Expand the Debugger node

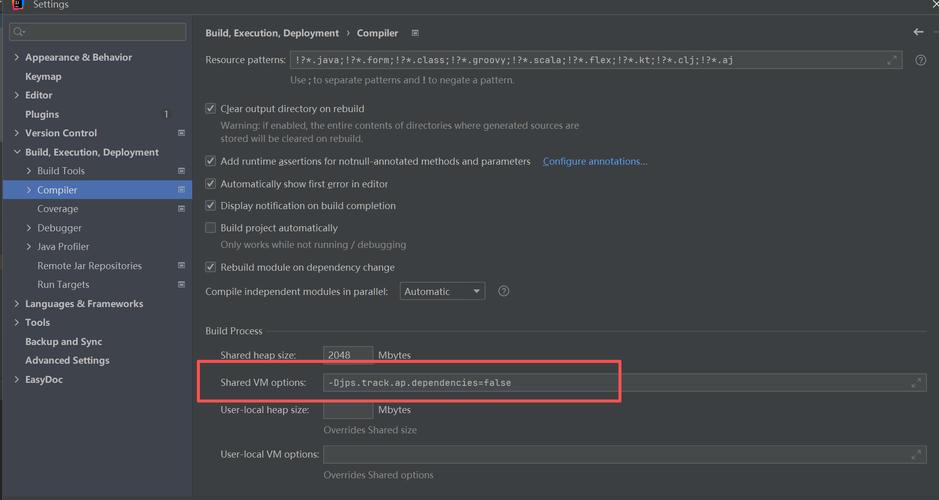29,228
